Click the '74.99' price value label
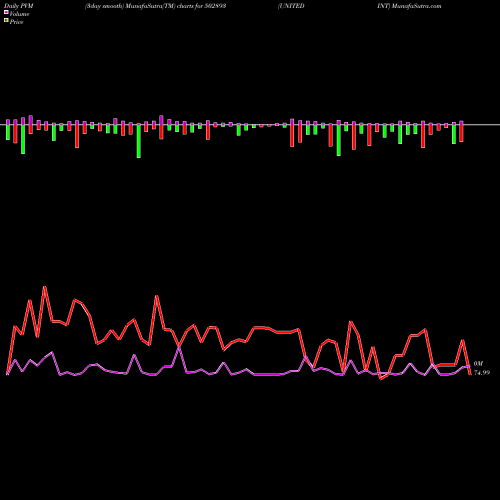This screenshot has width=500, height=500. pos(482,373)
